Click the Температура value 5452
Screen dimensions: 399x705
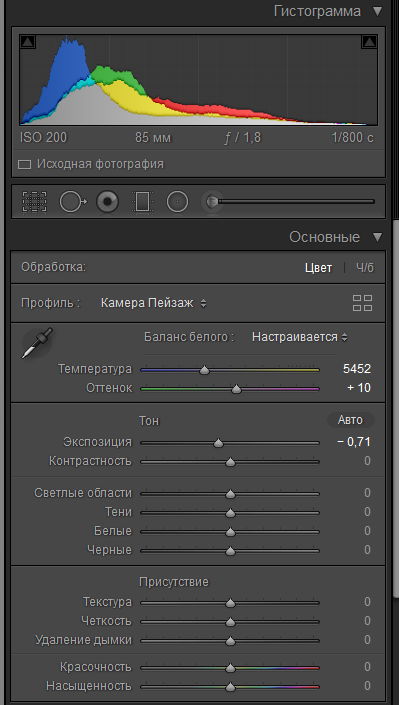click(x=357, y=369)
